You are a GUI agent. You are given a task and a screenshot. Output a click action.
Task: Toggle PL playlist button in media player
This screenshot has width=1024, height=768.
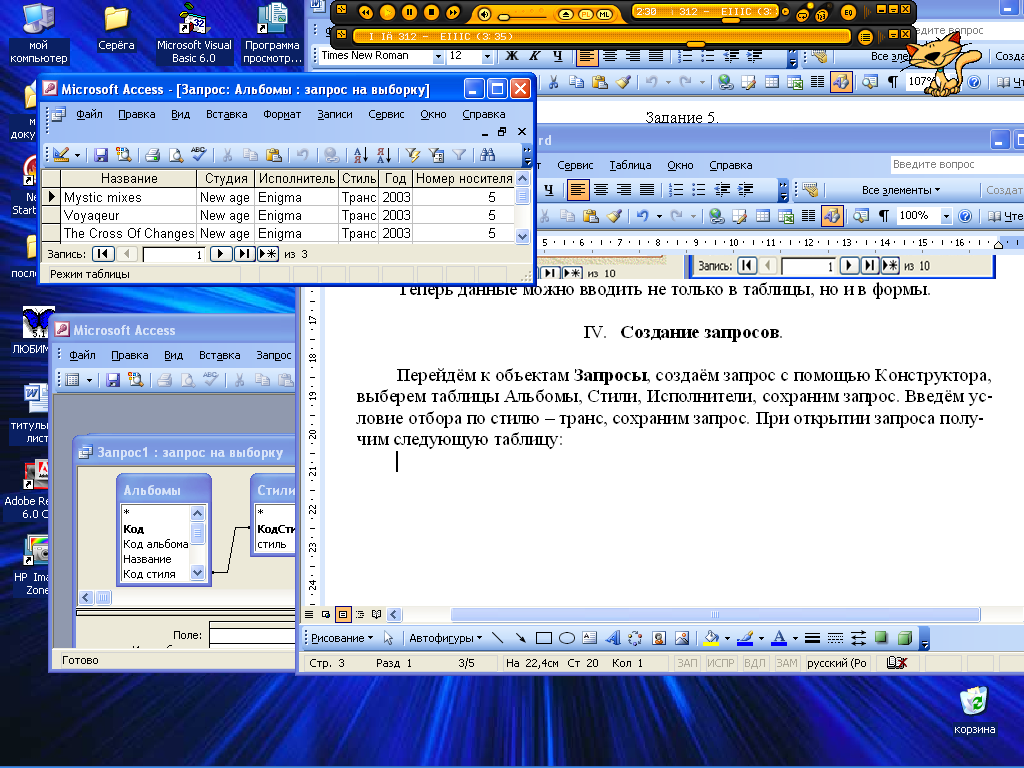(x=586, y=14)
